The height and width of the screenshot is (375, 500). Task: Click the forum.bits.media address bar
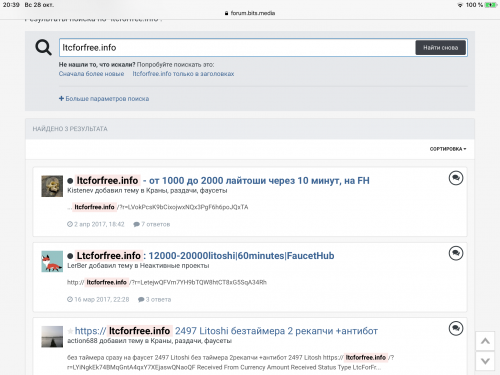[x=250, y=13]
